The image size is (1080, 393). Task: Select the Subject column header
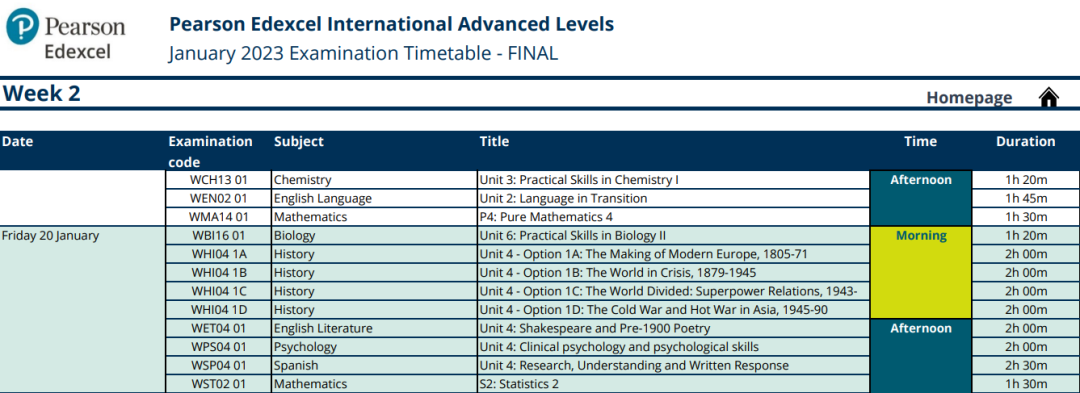coord(298,142)
